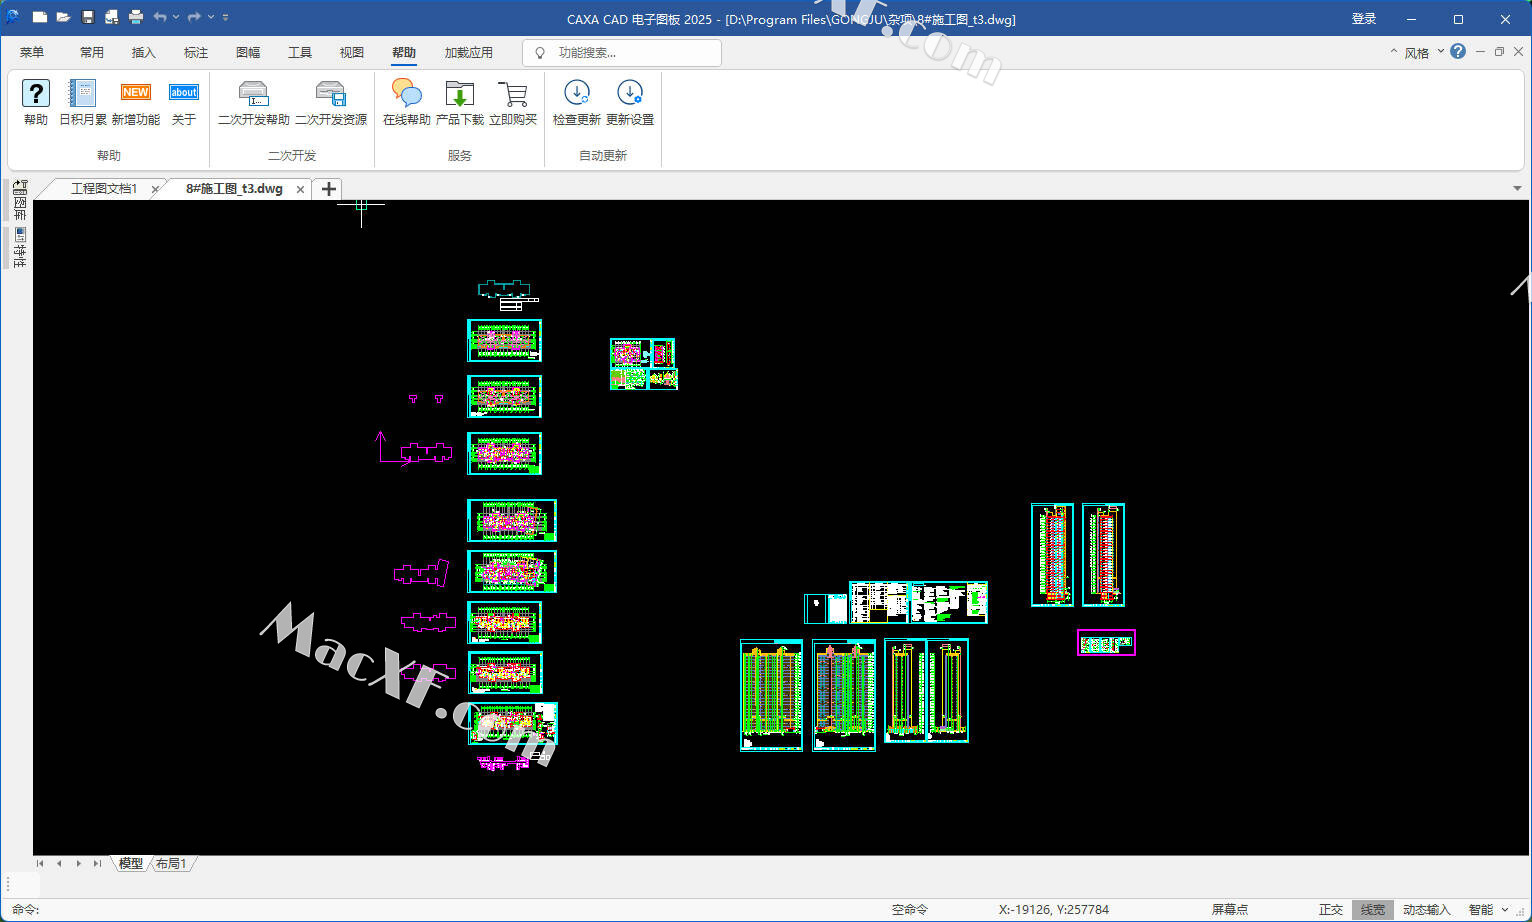Toggle 动态输入 dynamic input in status bar
1532x922 pixels.
(1426, 910)
